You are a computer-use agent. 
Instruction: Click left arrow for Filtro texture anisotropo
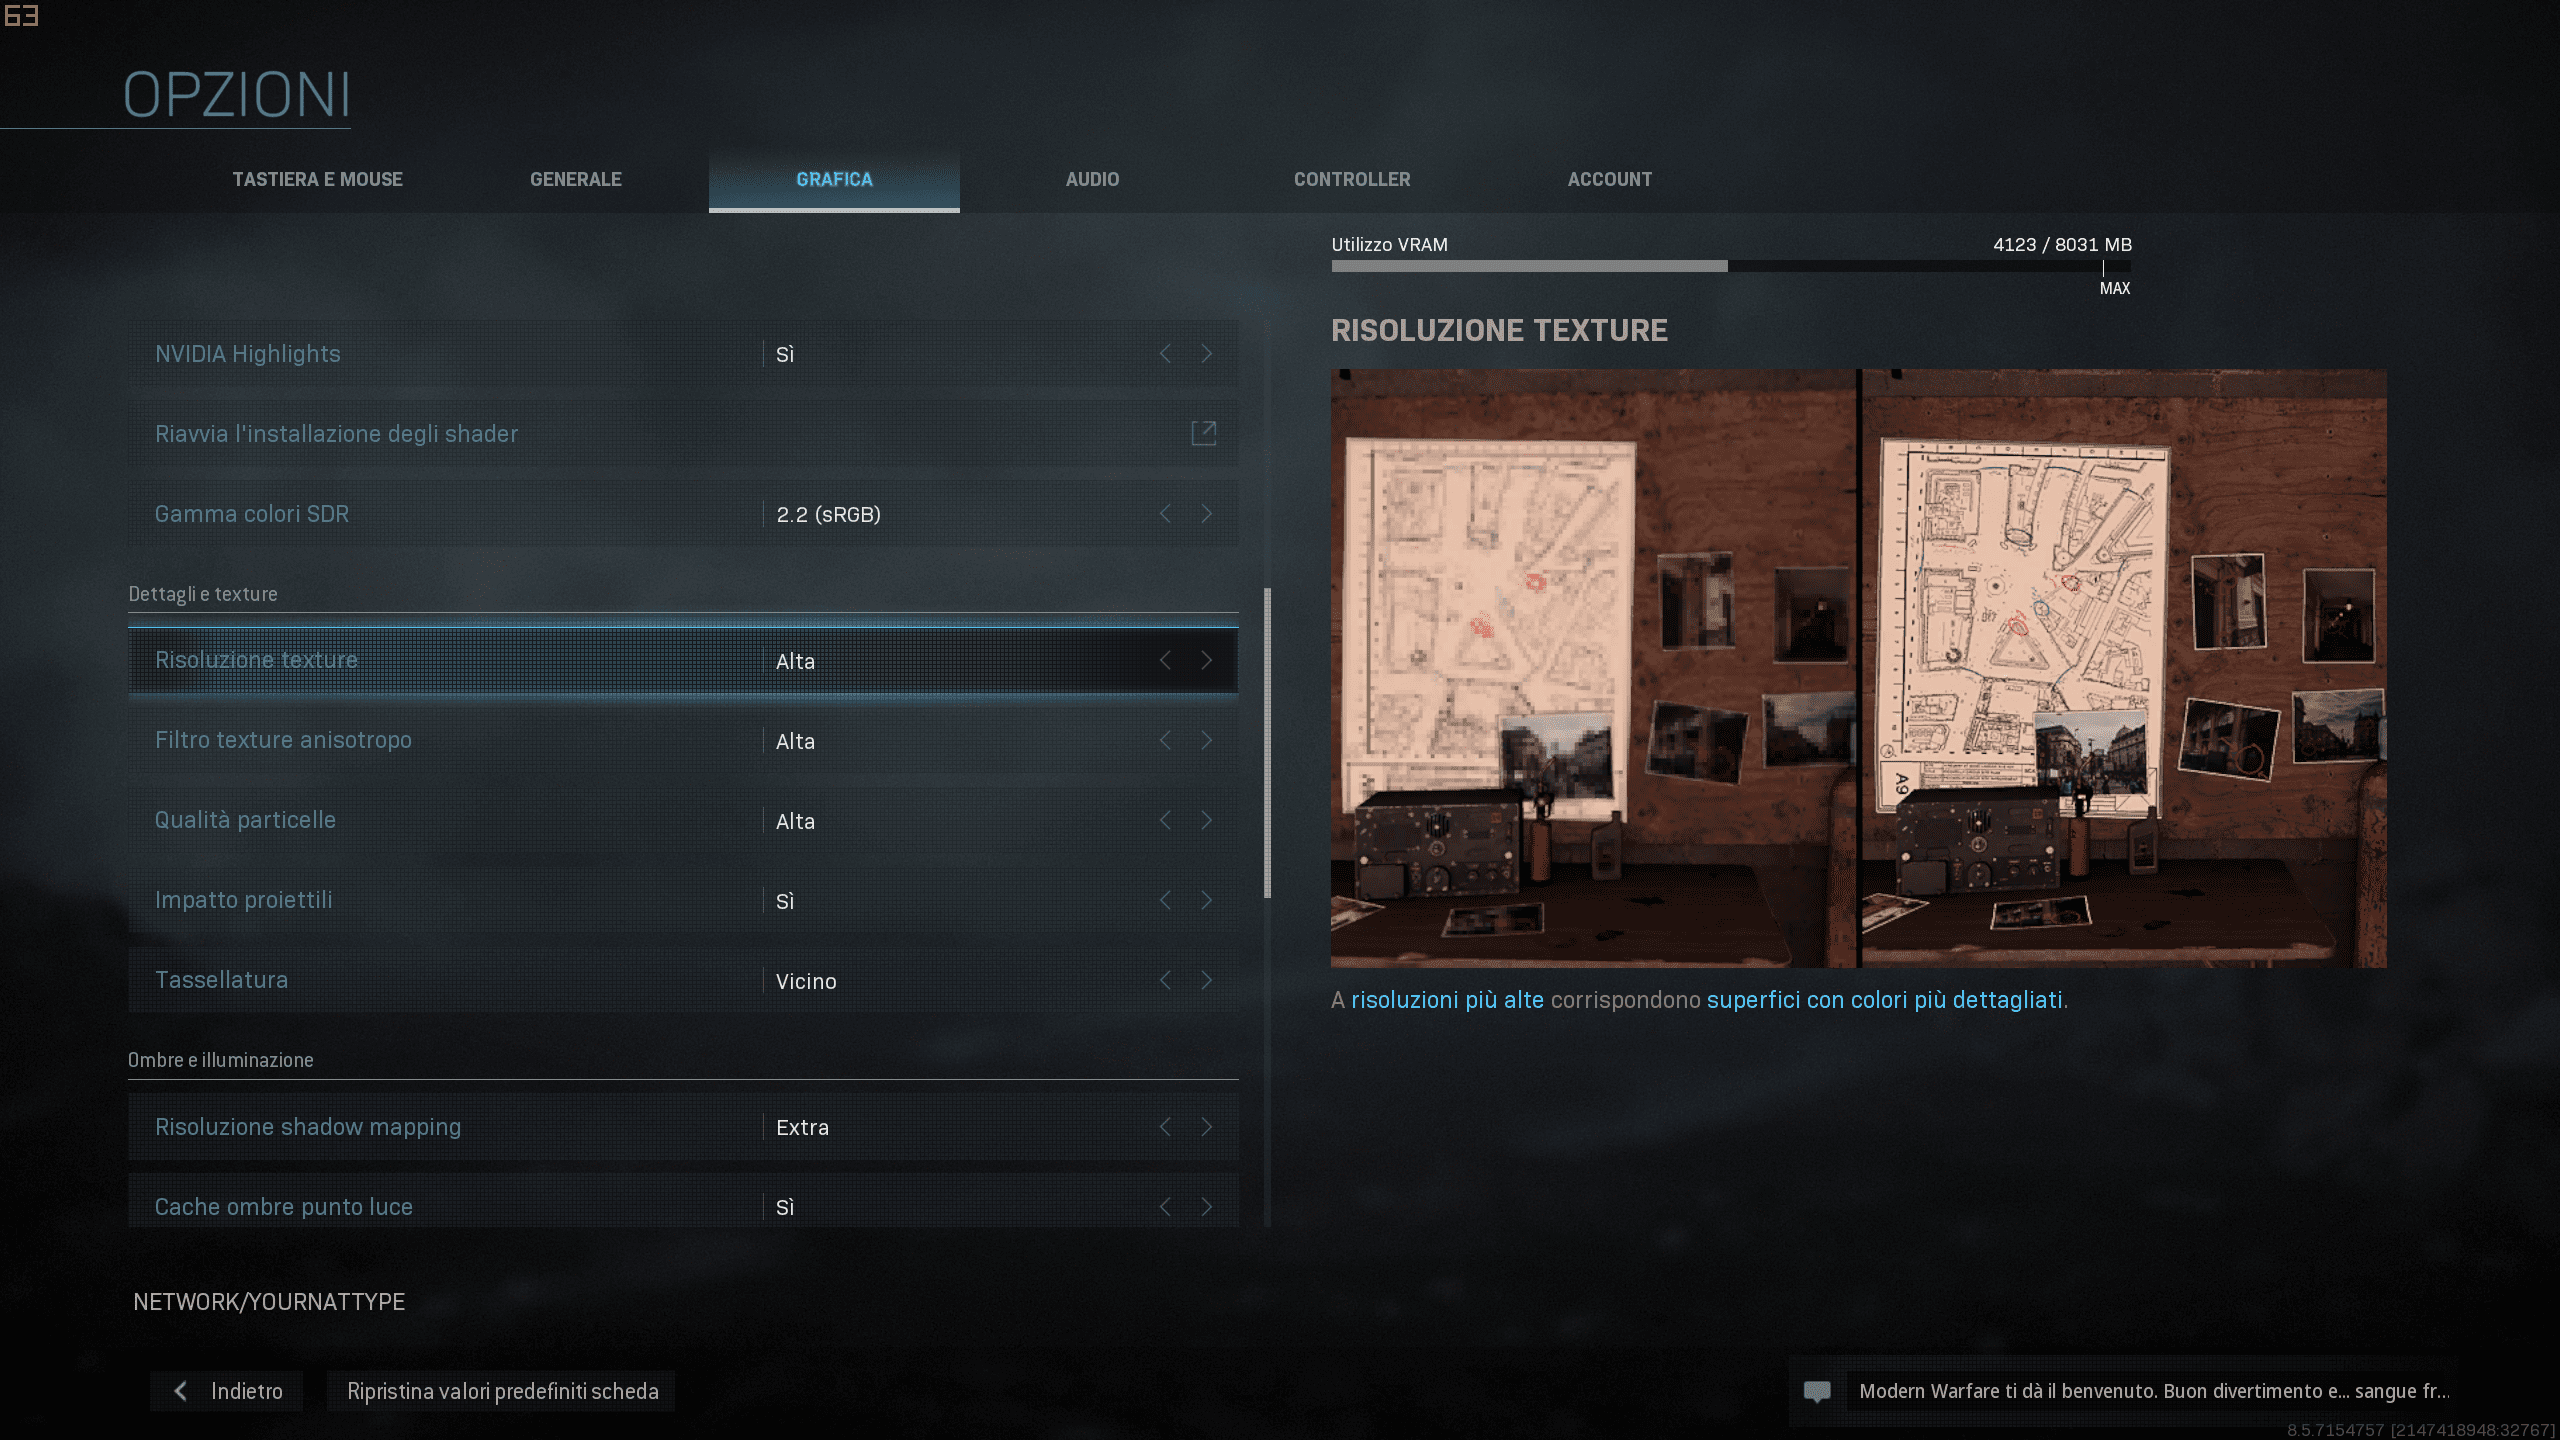pyautogui.click(x=1166, y=738)
